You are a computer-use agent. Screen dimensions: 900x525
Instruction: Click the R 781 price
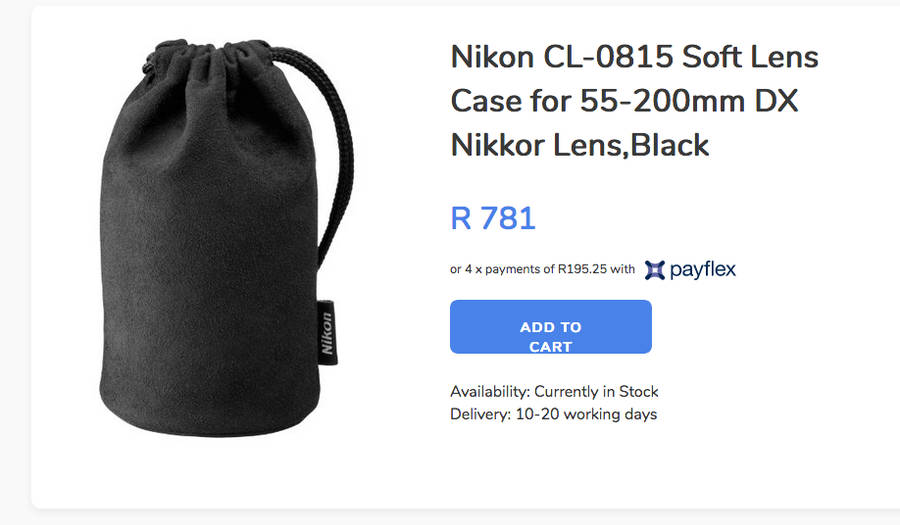click(493, 217)
